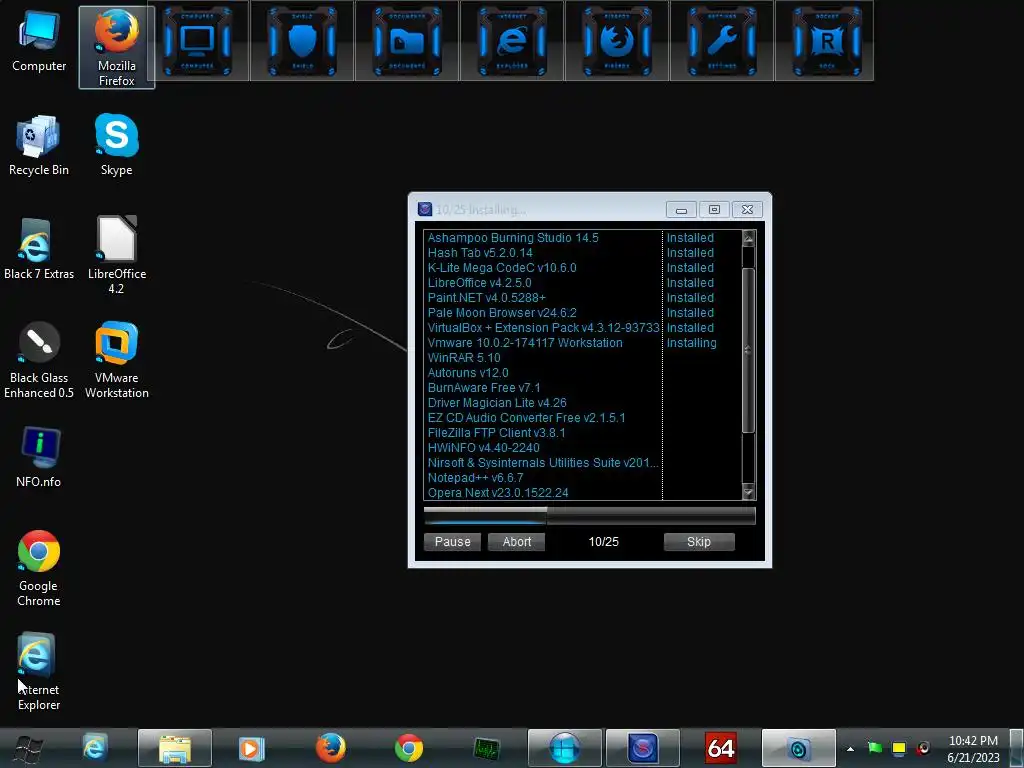Click the installer window title icon
This screenshot has width=1024, height=768.
[x=424, y=209]
